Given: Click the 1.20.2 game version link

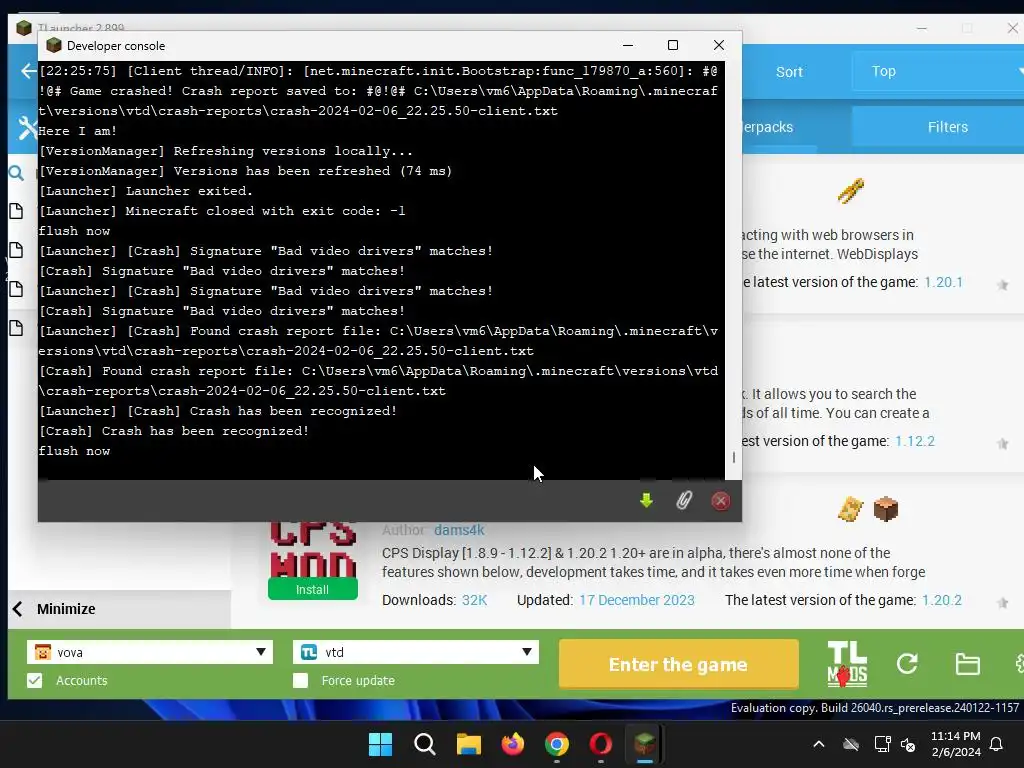Looking at the screenshot, I should click(x=942, y=600).
